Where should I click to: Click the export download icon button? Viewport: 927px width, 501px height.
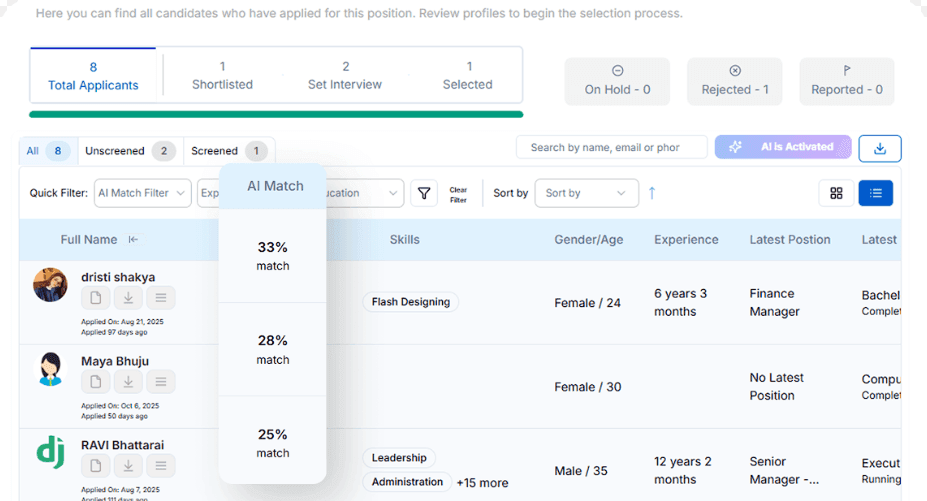click(880, 148)
